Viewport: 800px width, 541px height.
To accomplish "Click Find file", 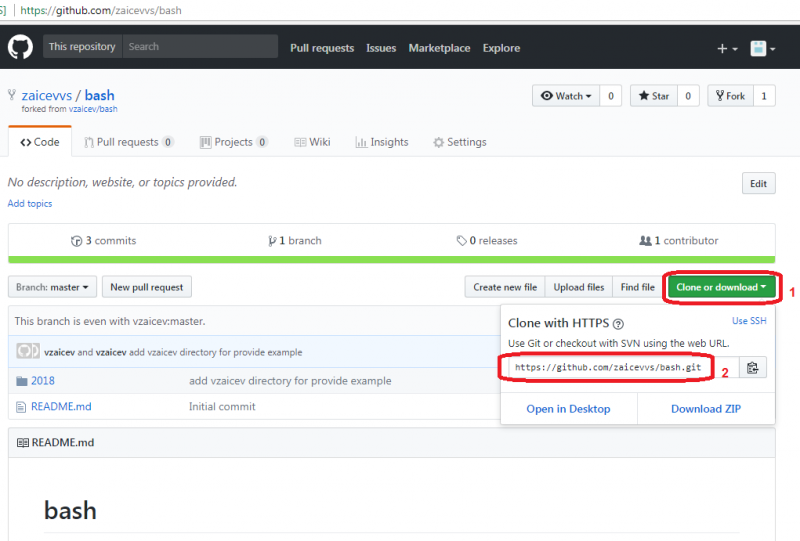I will point(638,287).
